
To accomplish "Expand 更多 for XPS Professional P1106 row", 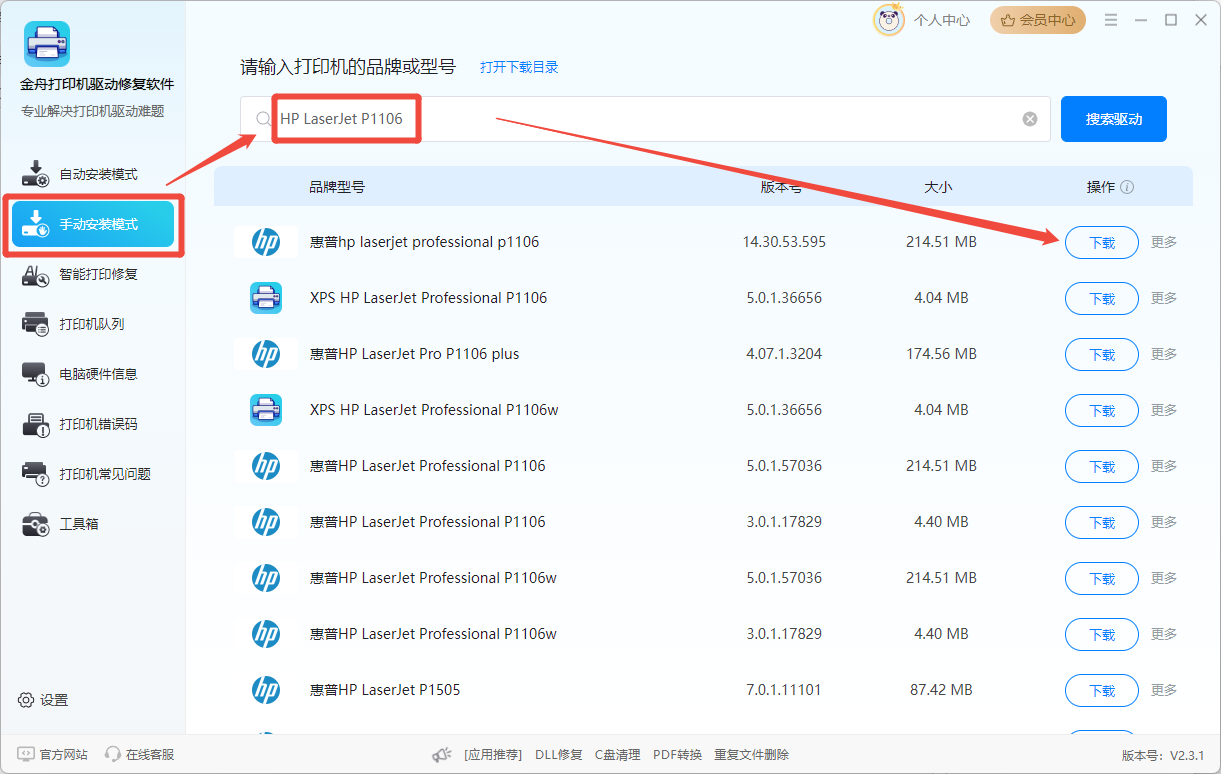I will pyautogui.click(x=1164, y=298).
